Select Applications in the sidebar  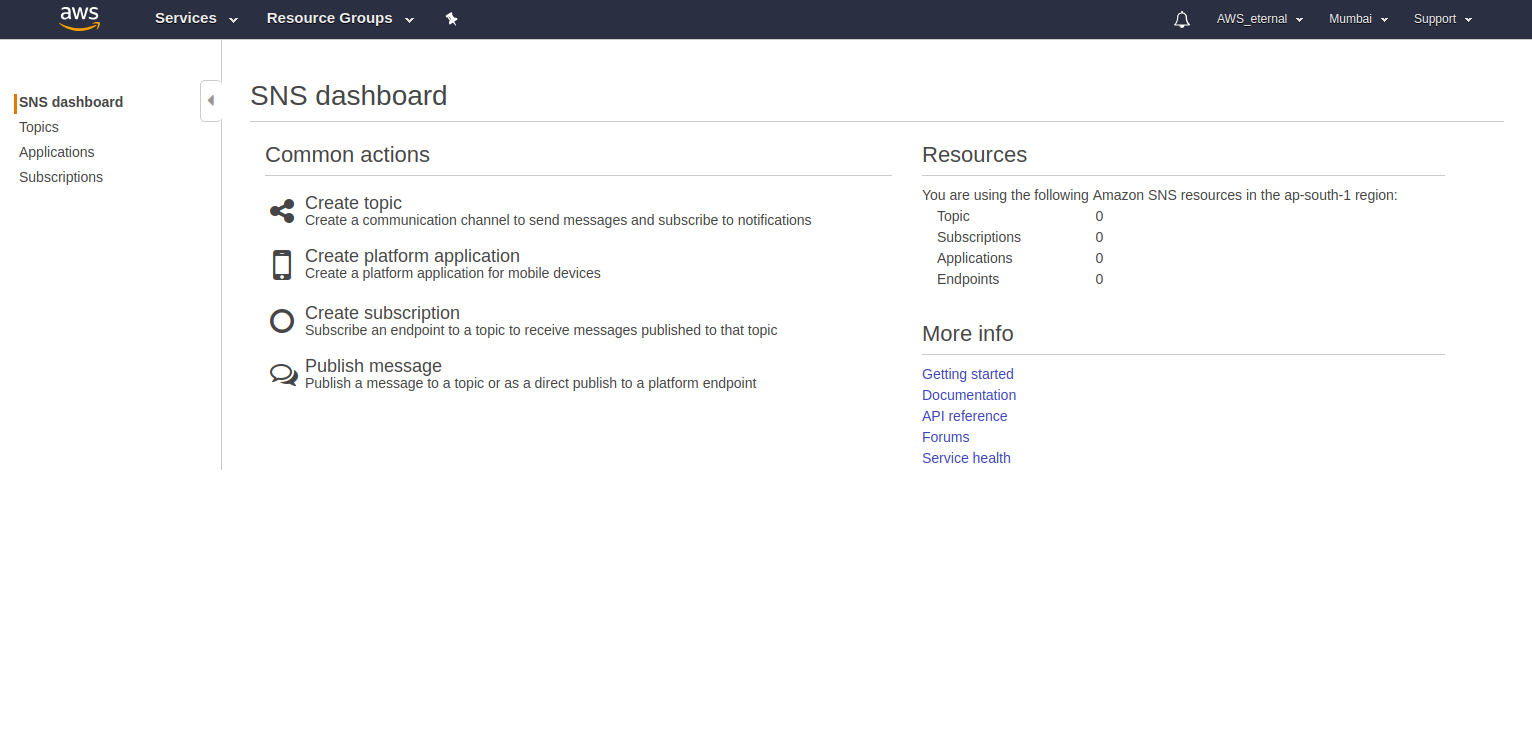57,152
